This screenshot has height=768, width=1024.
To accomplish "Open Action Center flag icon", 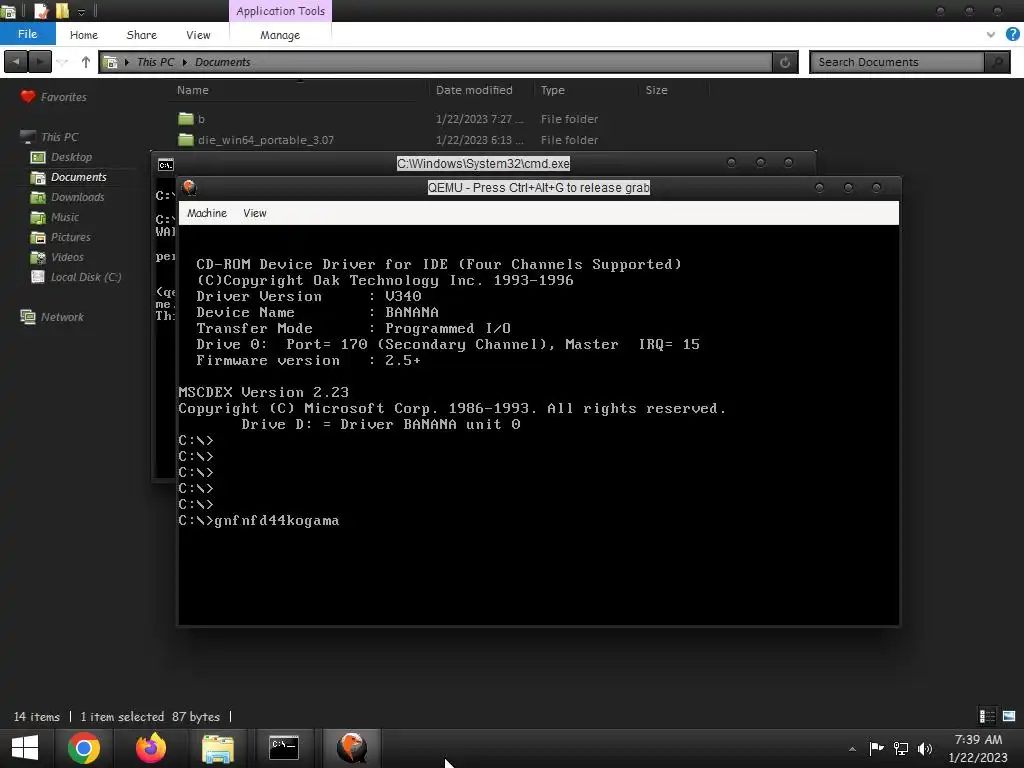I will tap(876, 748).
